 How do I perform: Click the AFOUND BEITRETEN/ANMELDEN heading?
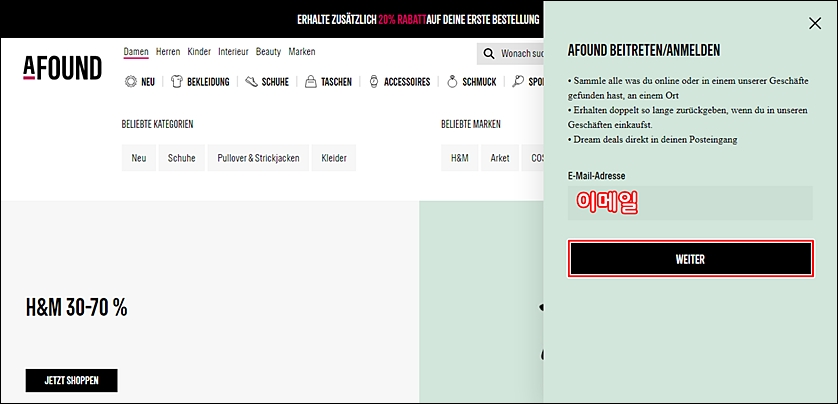(x=644, y=51)
